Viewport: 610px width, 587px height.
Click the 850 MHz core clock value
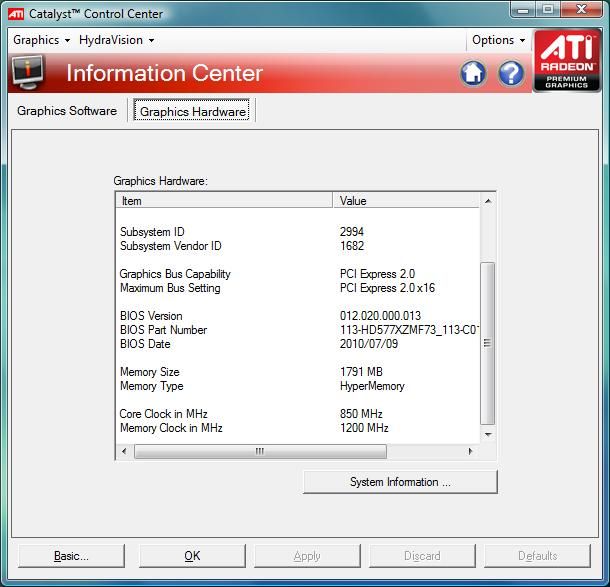tap(361, 414)
